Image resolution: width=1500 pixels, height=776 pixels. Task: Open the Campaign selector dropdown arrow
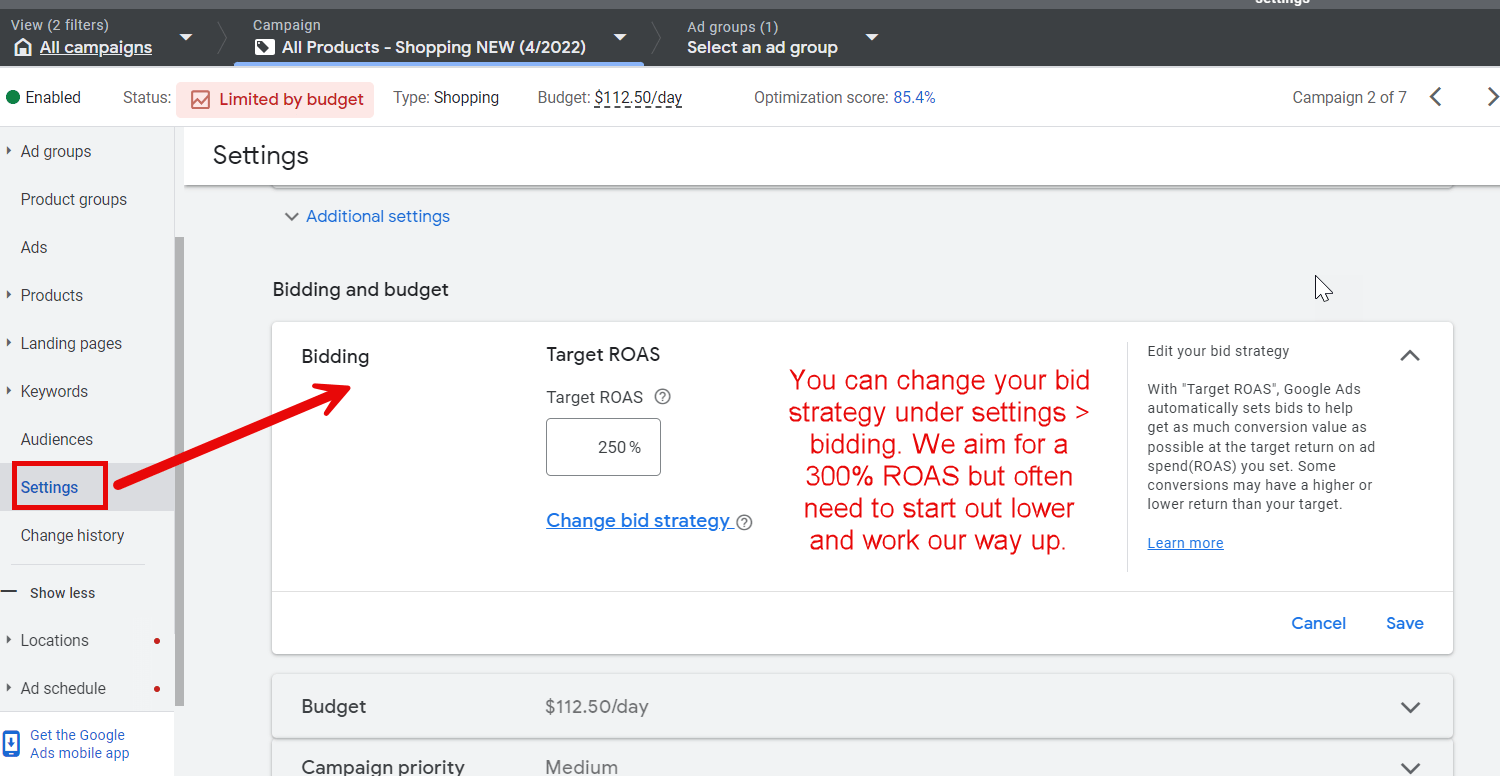620,38
